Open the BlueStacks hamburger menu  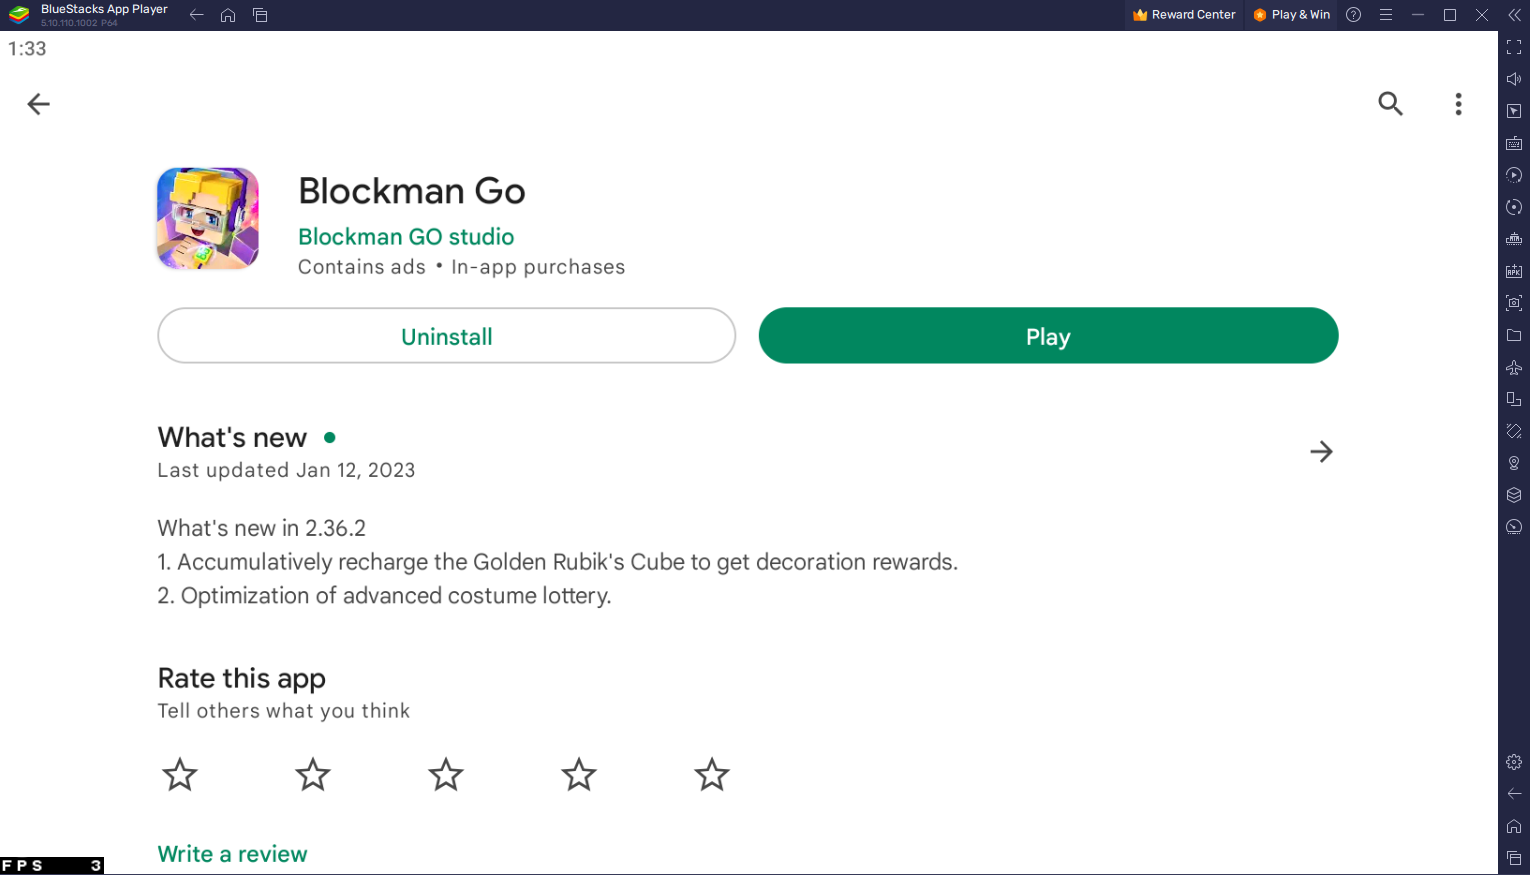point(1386,15)
